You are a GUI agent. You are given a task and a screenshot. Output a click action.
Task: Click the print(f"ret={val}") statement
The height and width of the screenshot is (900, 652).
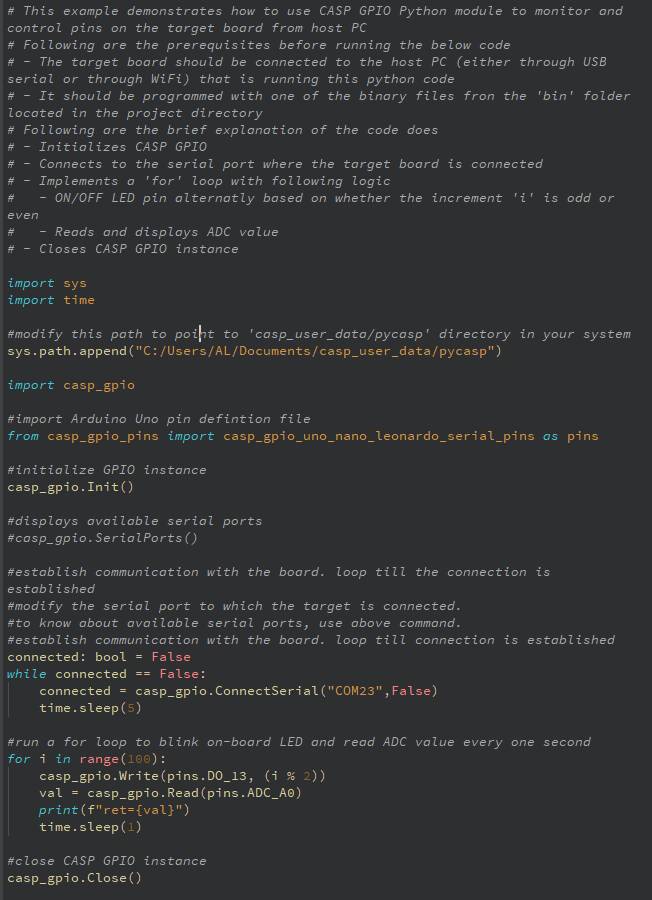pos(114,810)
